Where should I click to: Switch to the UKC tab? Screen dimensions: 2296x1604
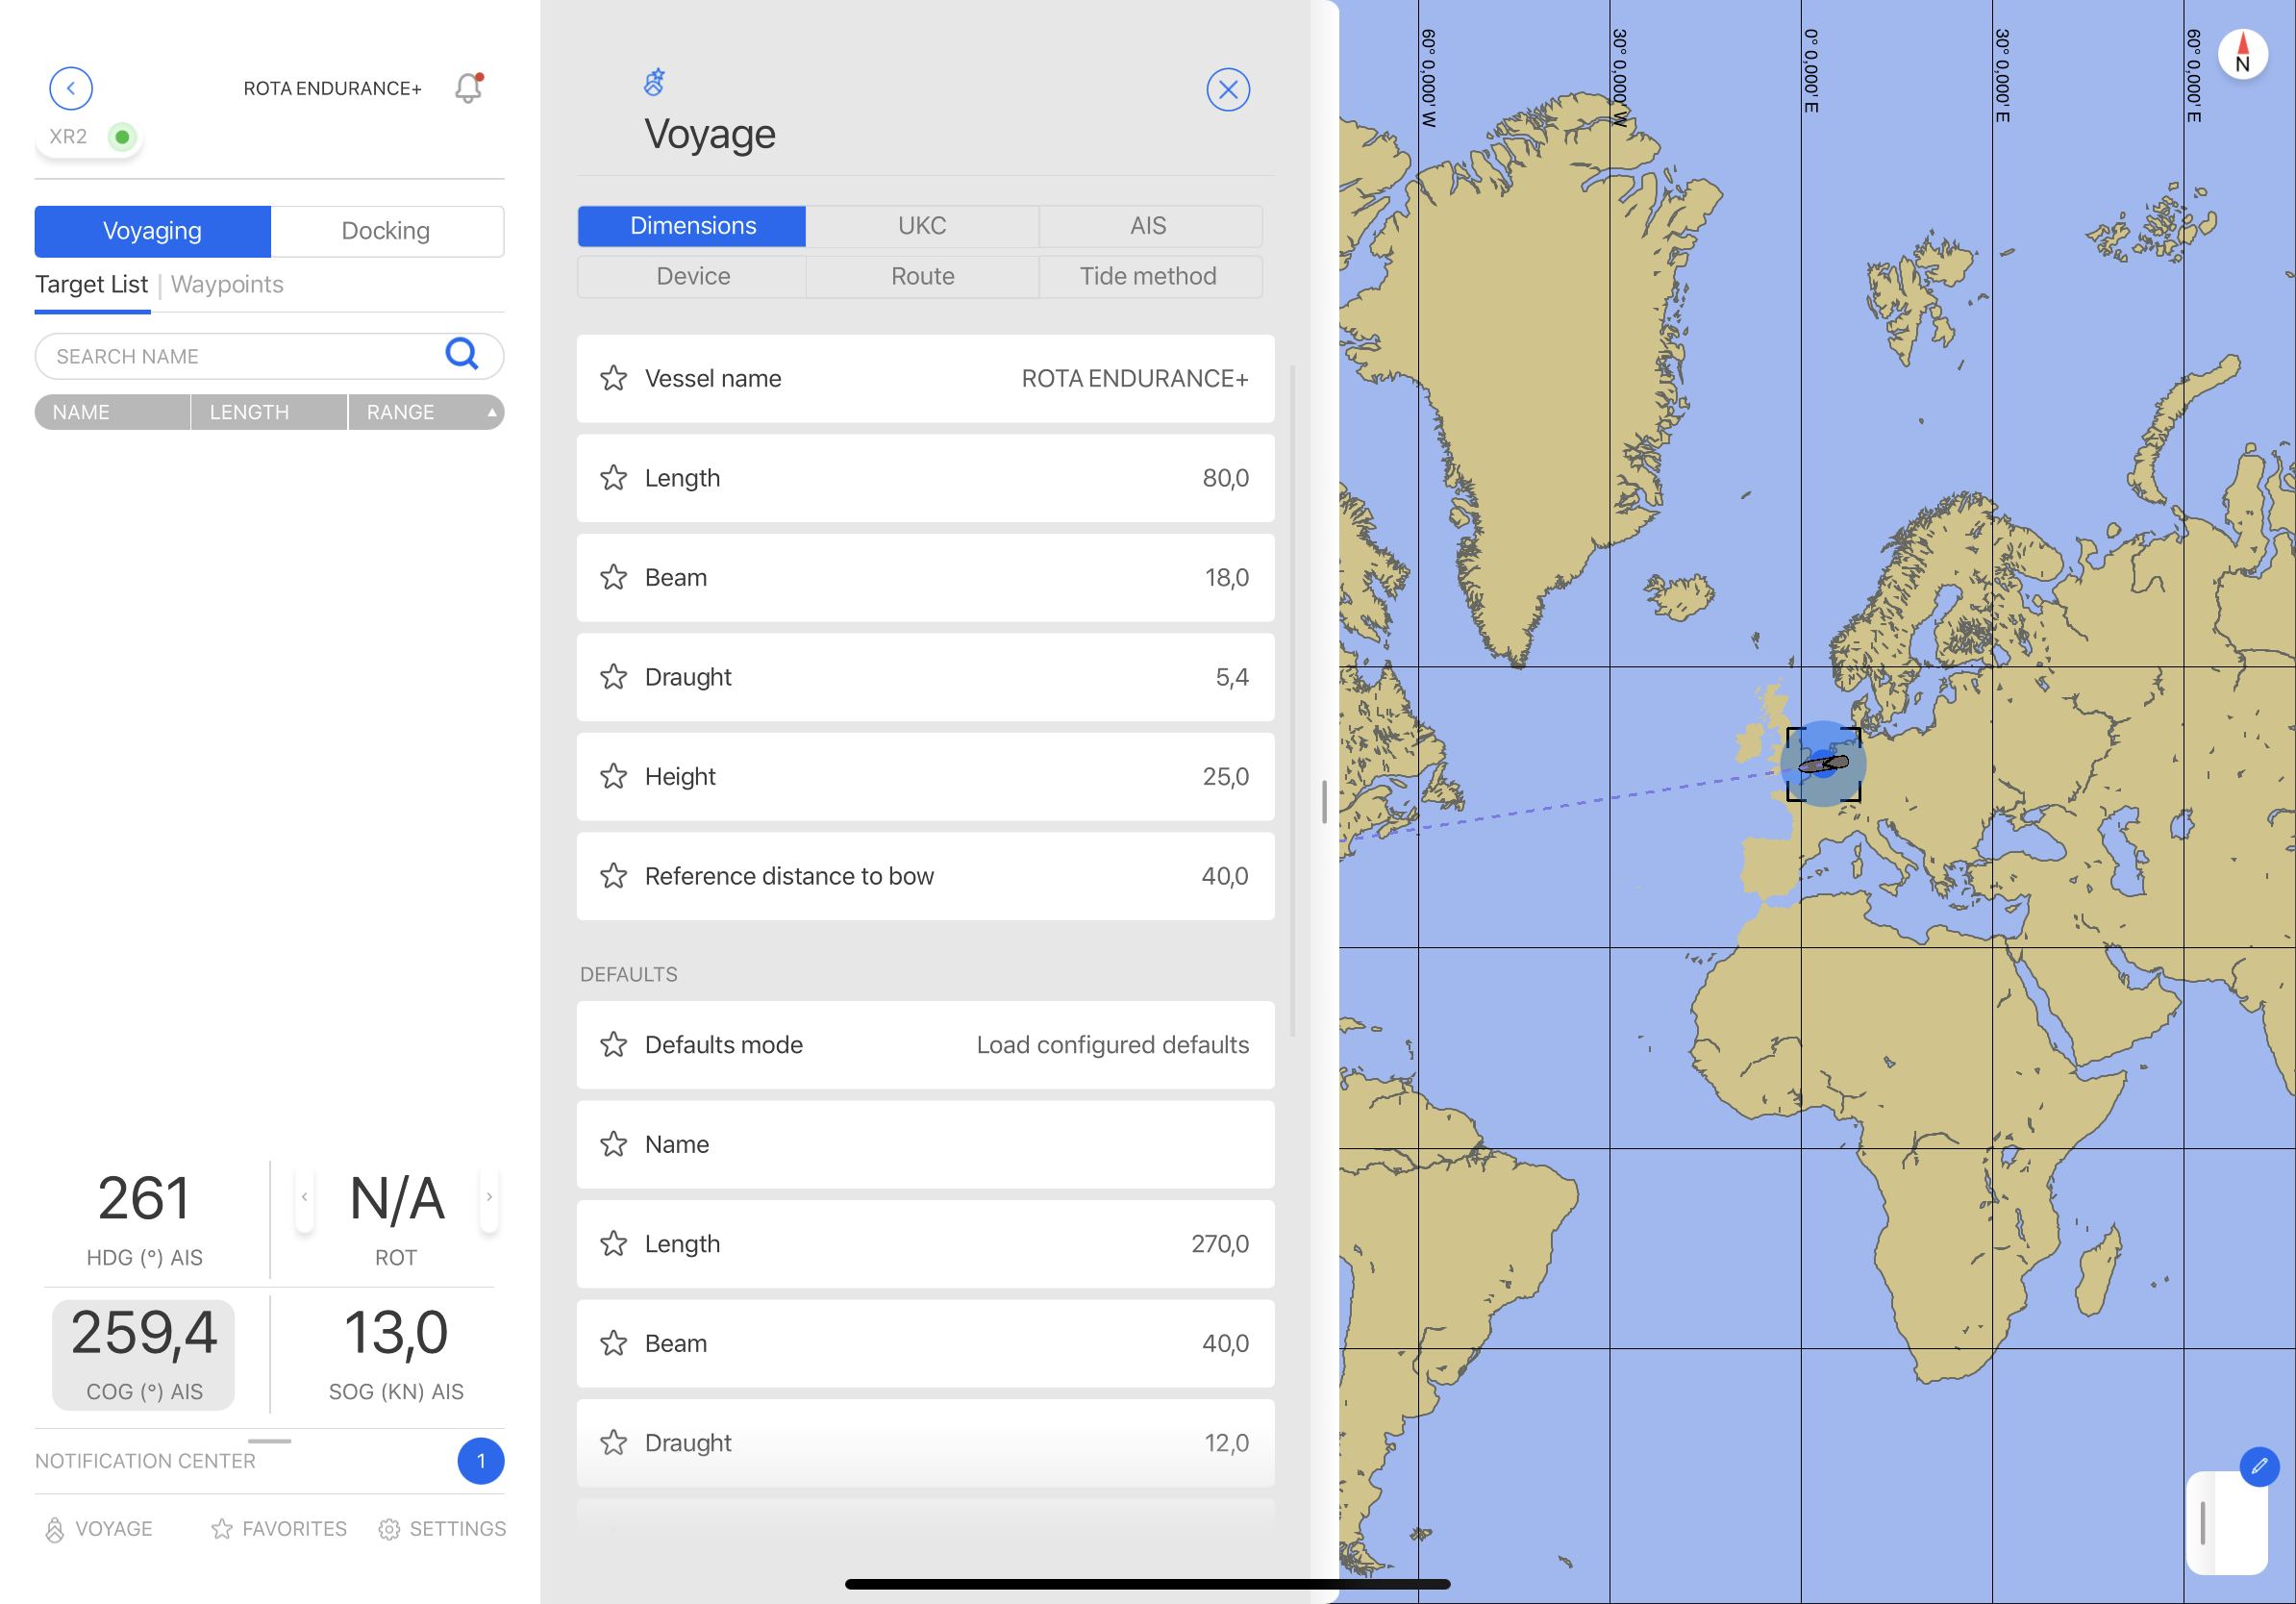coord(921,226)
